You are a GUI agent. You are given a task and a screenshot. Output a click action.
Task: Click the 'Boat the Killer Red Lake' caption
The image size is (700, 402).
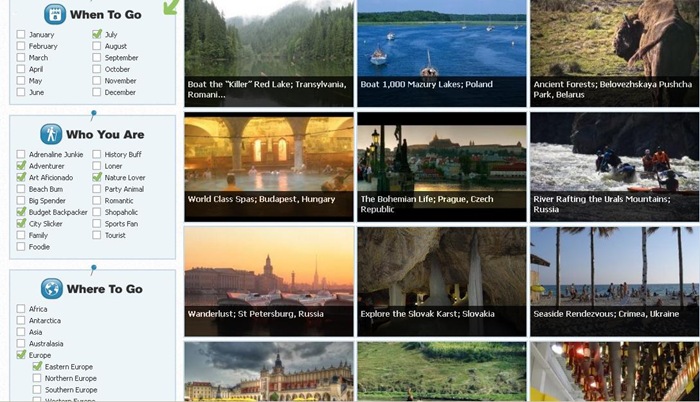coord(267,89)
